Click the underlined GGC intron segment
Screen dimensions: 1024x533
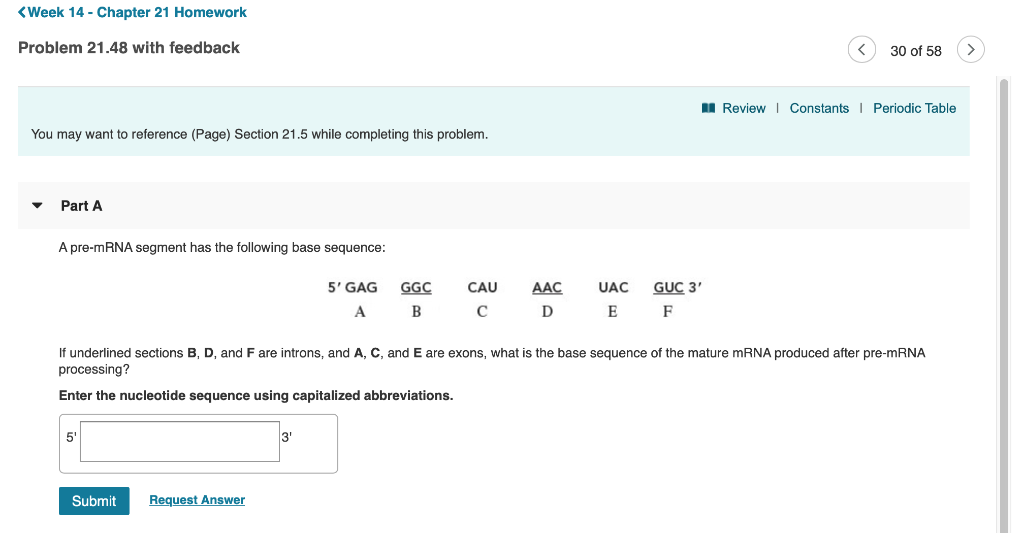416,287
